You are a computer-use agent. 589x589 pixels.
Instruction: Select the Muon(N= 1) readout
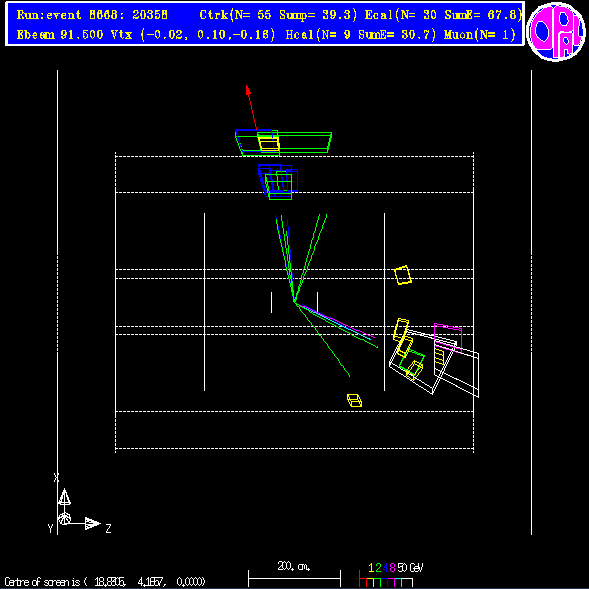[x=480, y=35]
